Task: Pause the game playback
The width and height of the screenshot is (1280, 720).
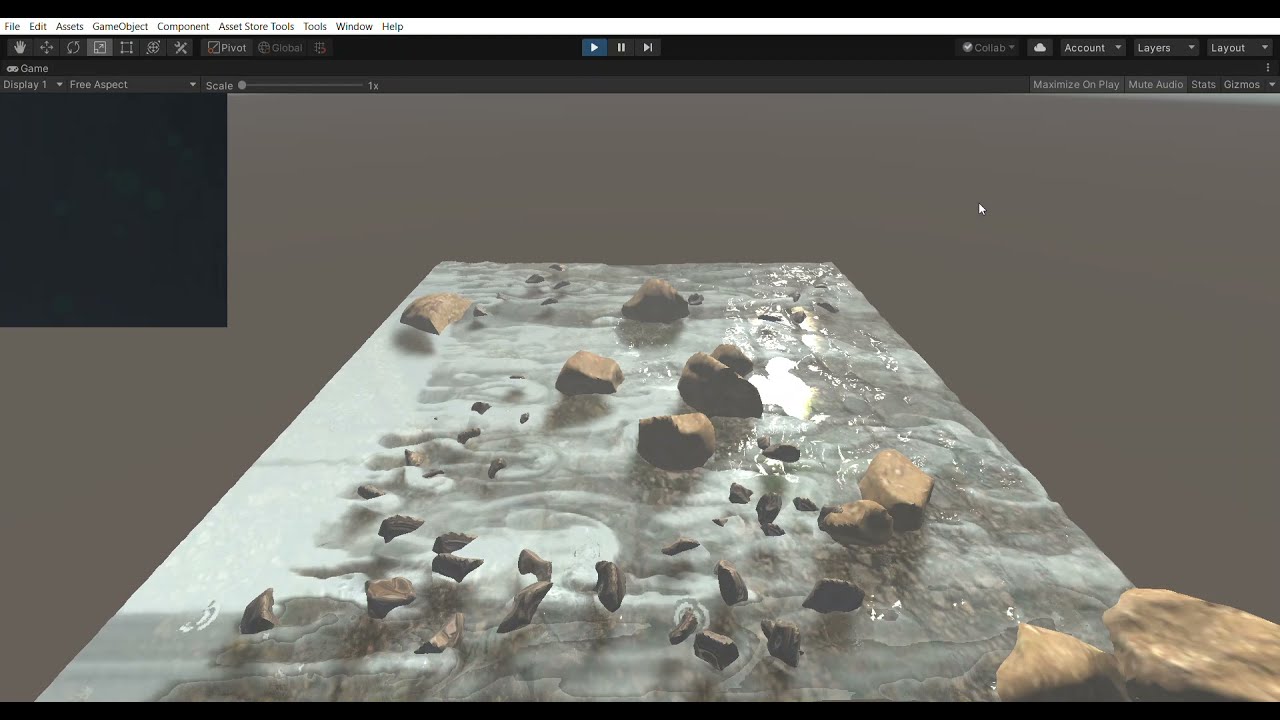Action: (x=621, y=47)
